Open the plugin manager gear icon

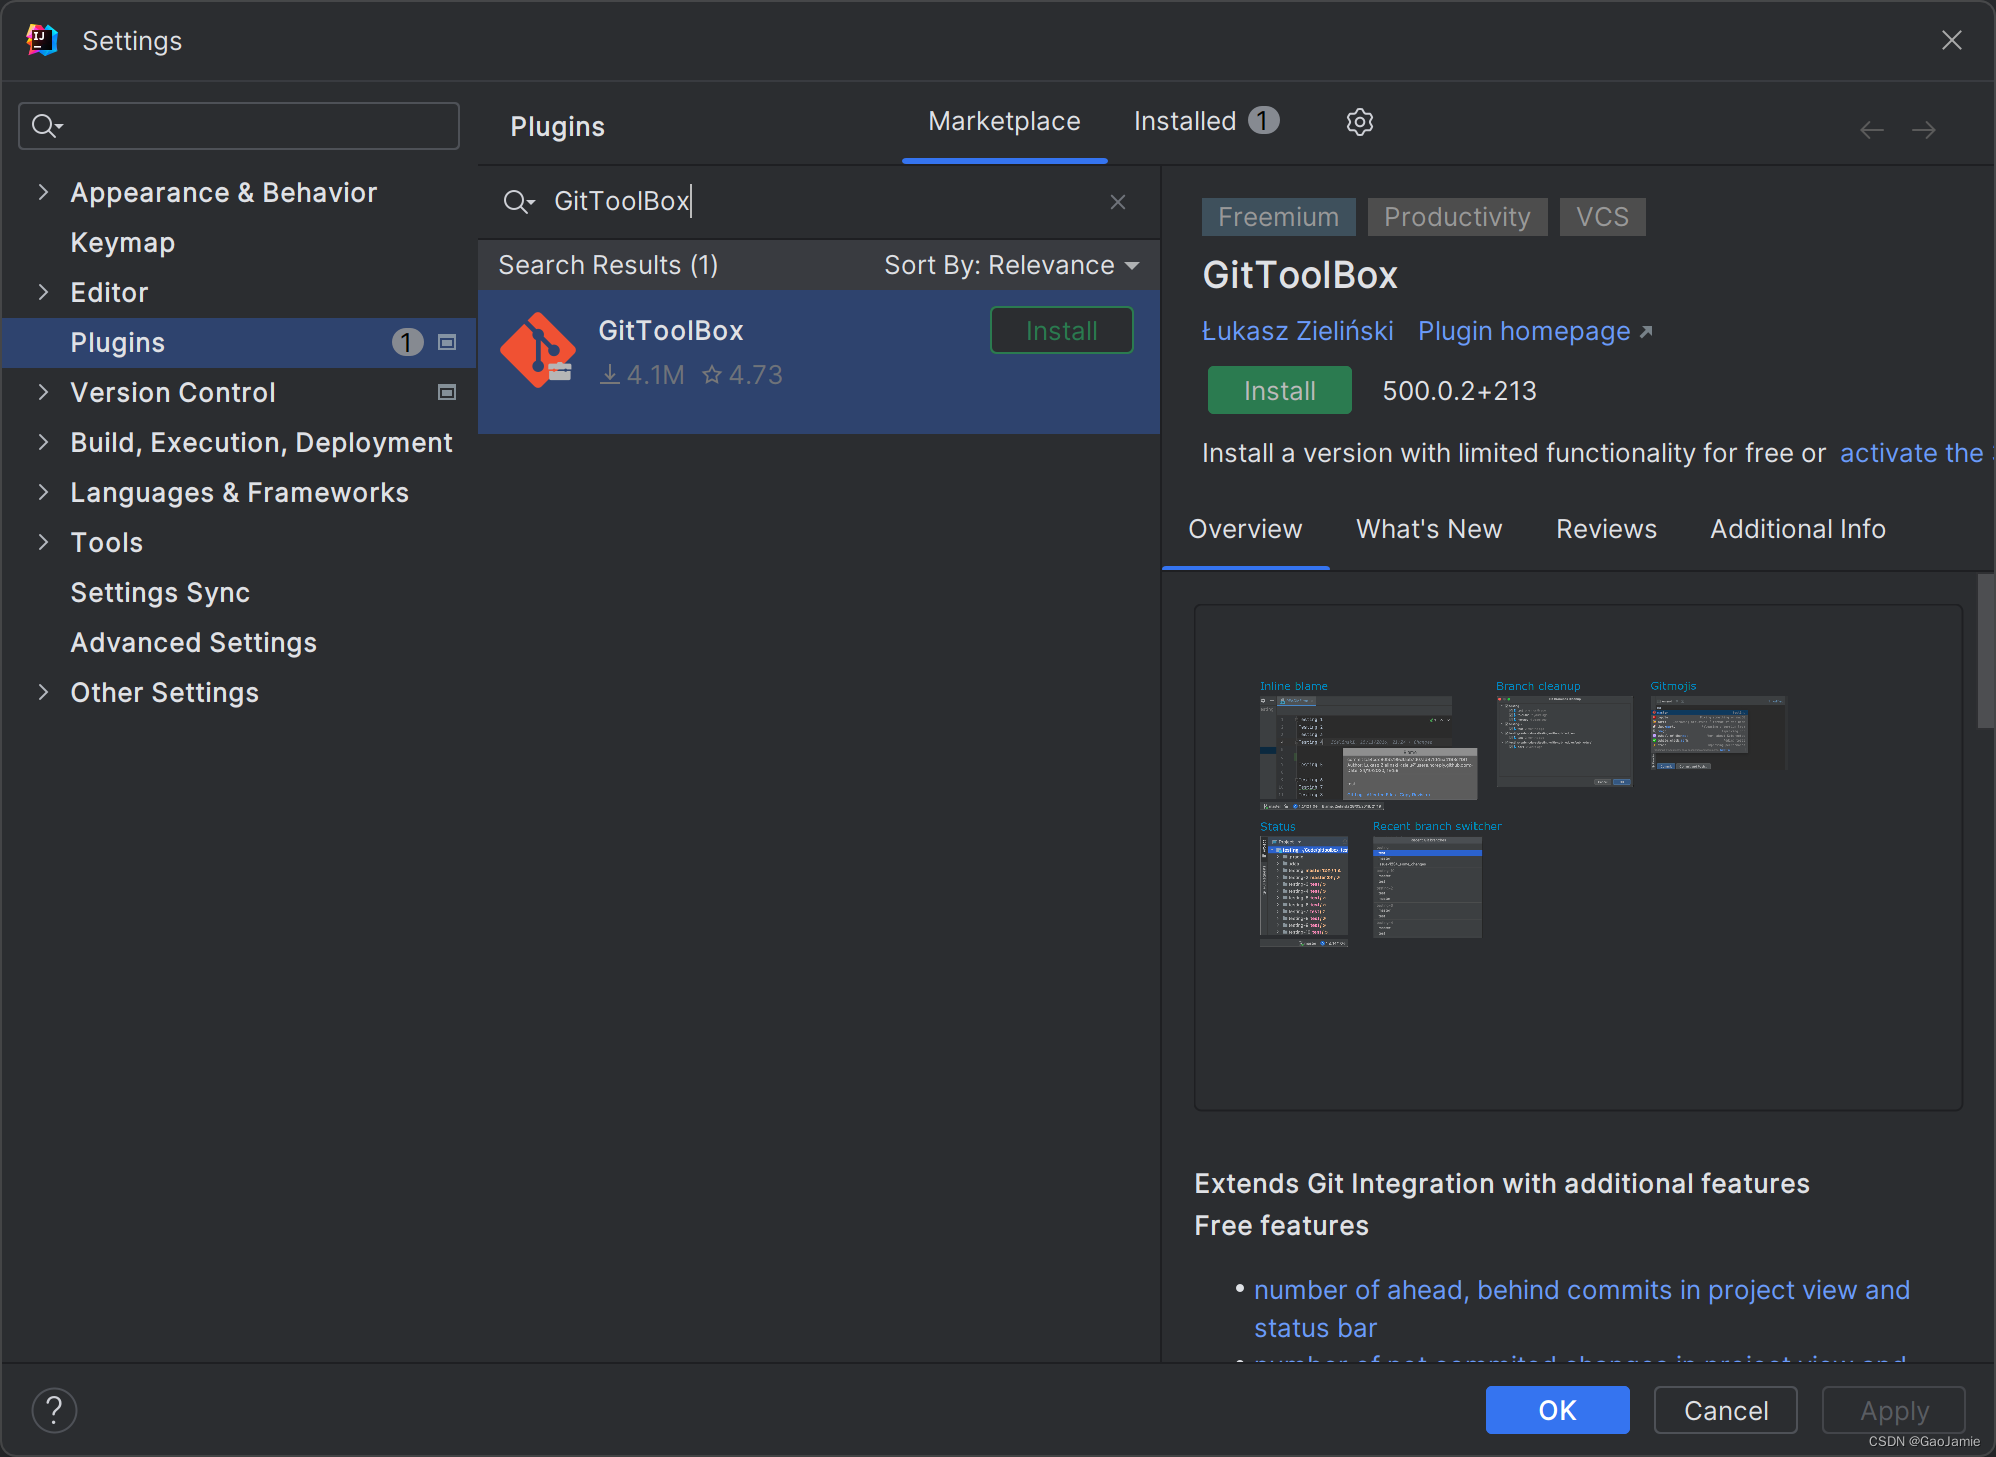click(1359, 121)
